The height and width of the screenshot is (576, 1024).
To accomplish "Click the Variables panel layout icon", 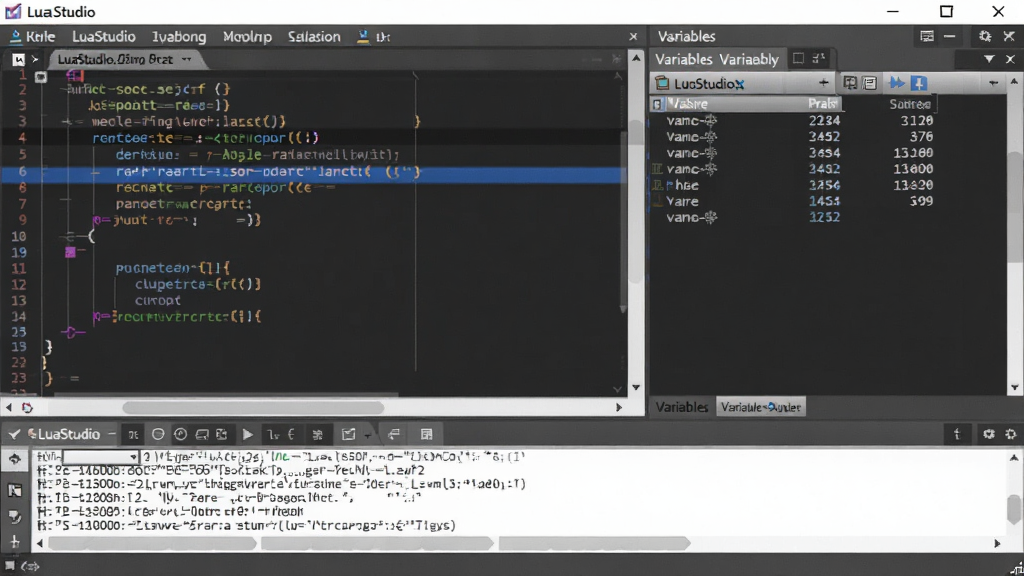I will tap(927, 37).
